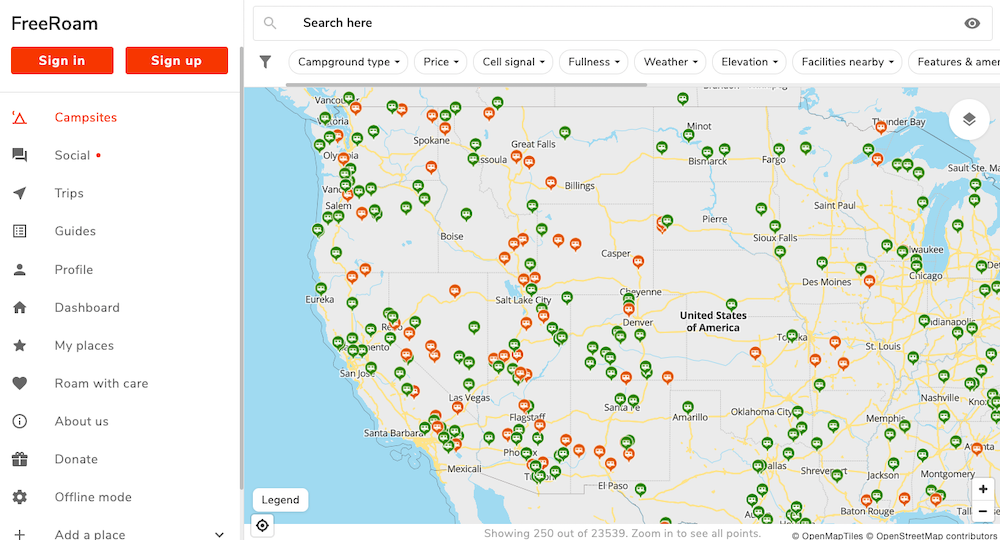
Task: Click the Dashboard home icon
Action: click(x=20, y=307)
